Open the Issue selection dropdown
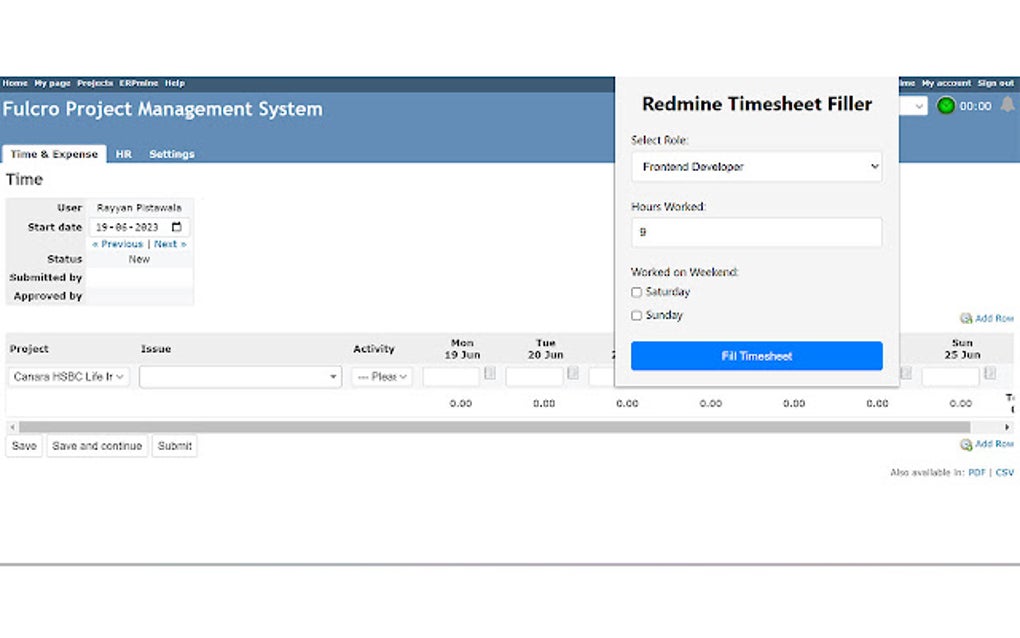Image resolution: width=1020 pixels, height=638 pixels. pyautogui.click(x=240, y=376)
